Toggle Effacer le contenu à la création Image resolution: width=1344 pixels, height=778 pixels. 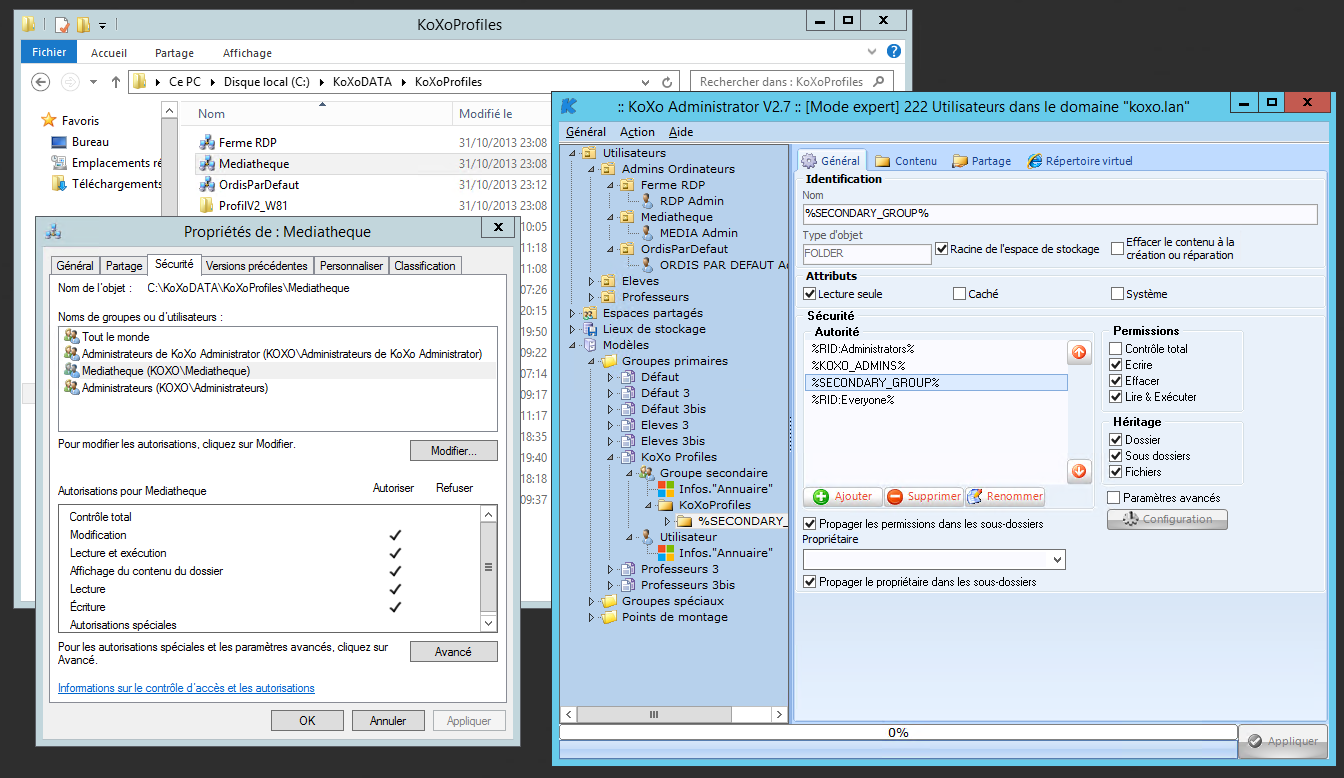point(1117,248)
